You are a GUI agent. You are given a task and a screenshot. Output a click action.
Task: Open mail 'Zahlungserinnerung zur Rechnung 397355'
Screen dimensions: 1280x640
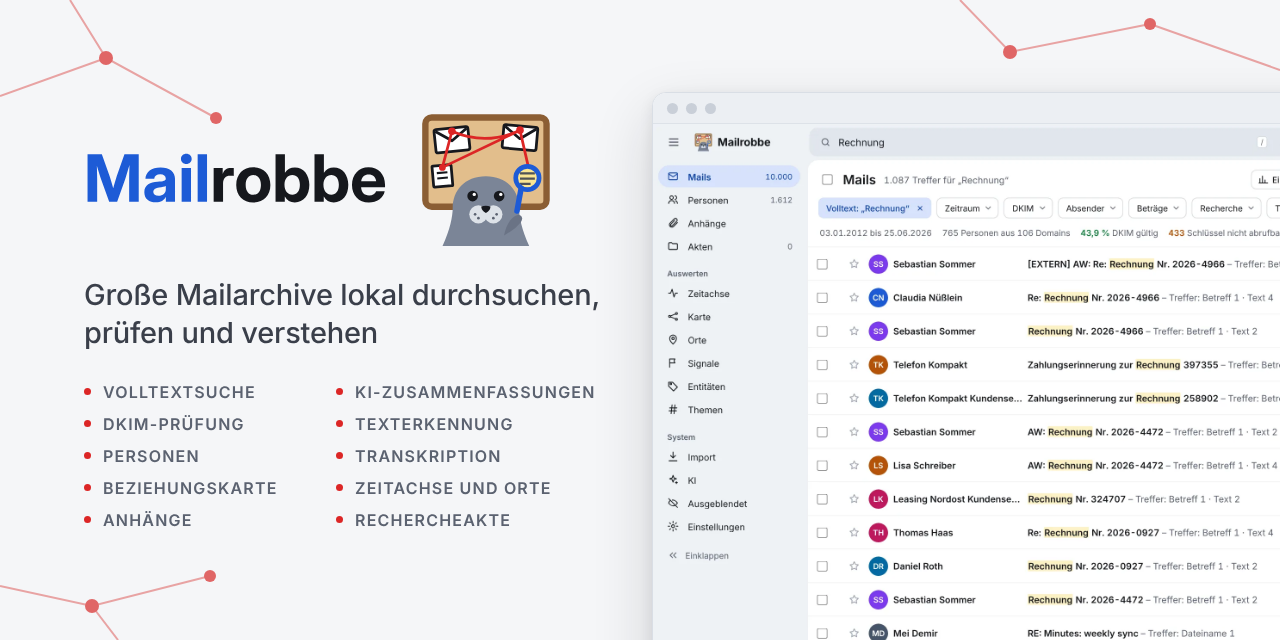tap(1123, 365)
